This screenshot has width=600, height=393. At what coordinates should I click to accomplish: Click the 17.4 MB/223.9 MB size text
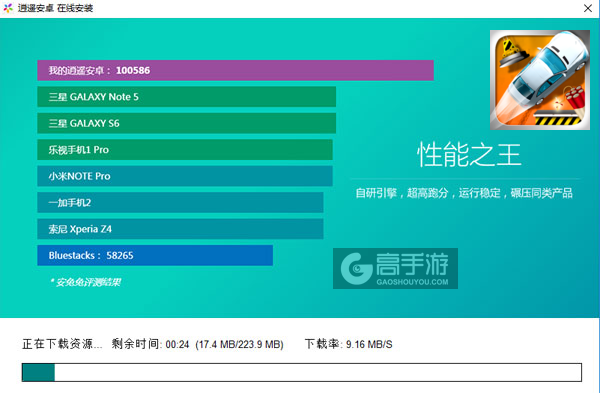pos(239,344)
